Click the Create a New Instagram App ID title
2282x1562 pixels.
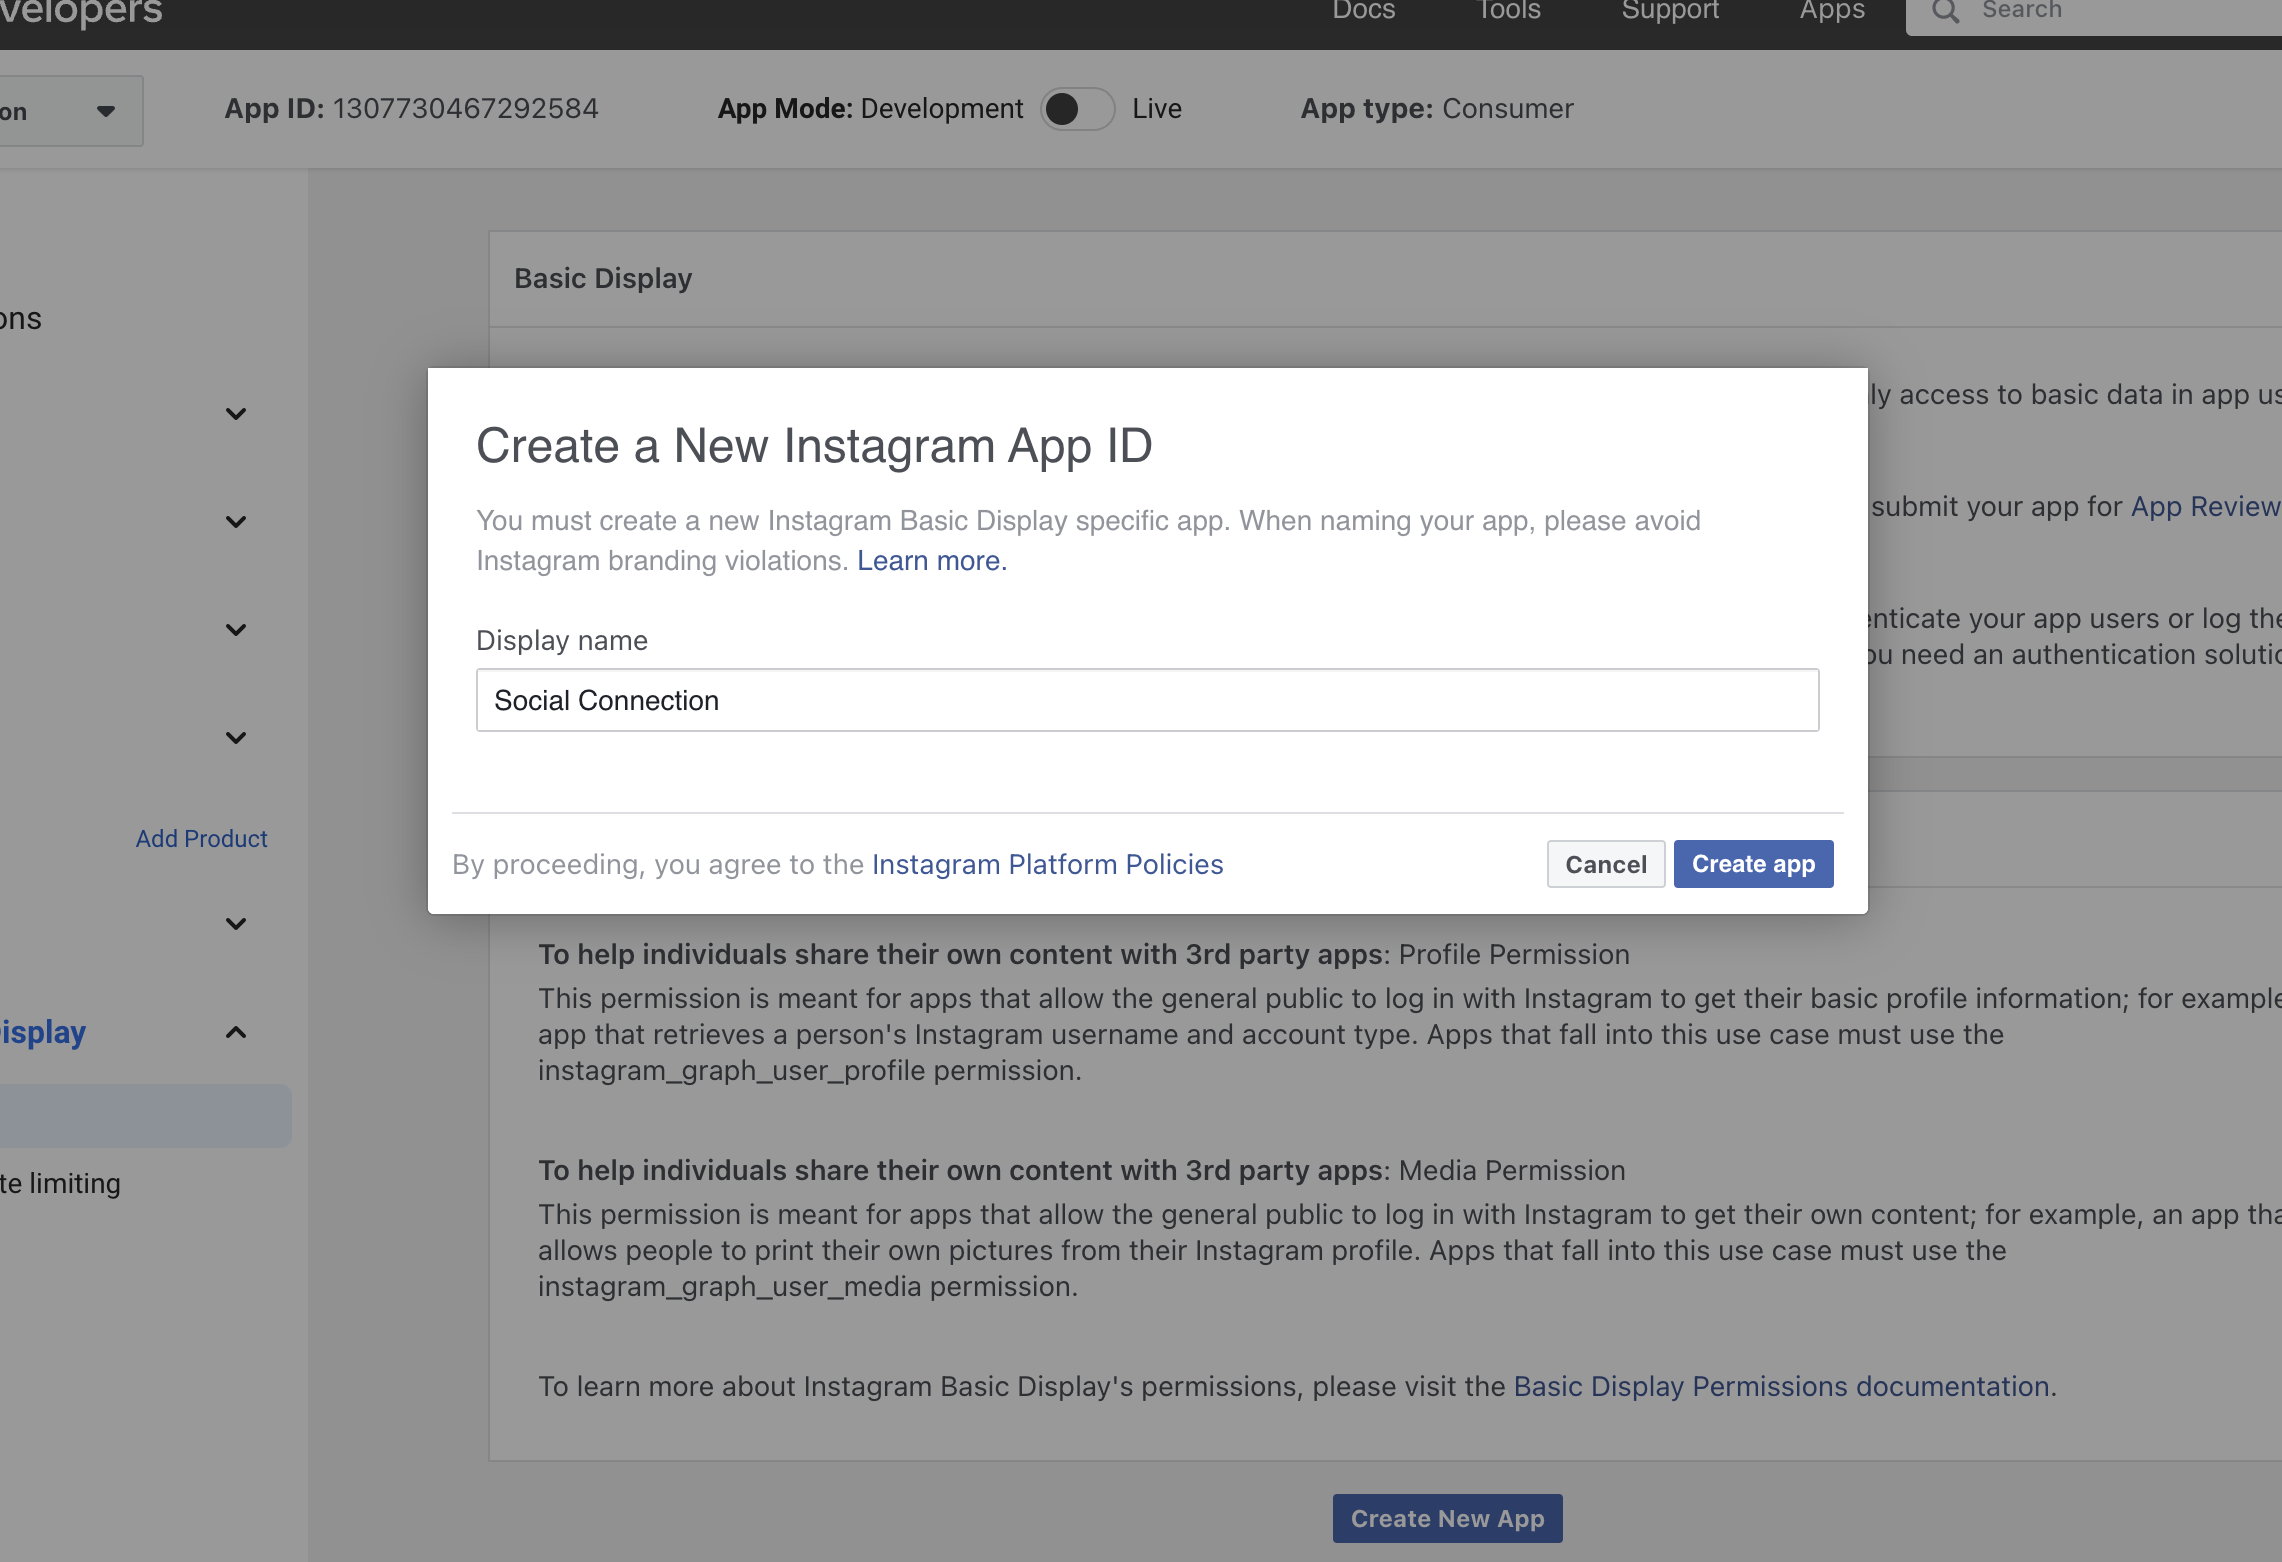(x=814, y=446)
